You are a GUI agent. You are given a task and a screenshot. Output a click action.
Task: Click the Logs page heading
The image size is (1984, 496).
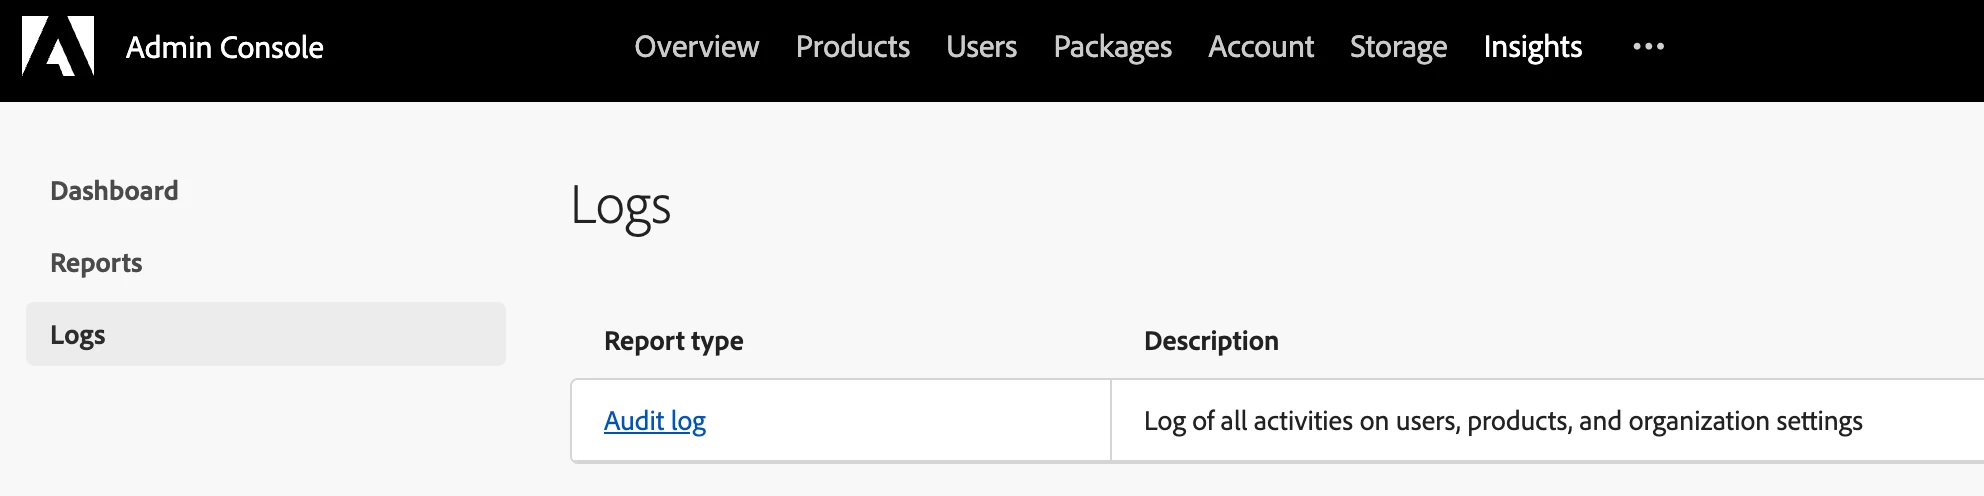click(x=620, y=207)
